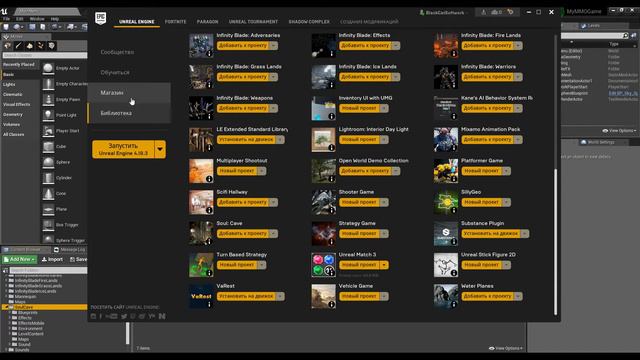
Task: Expand the Environment folder in content tree
Action: pyautogui.click(x=10, y=328)
